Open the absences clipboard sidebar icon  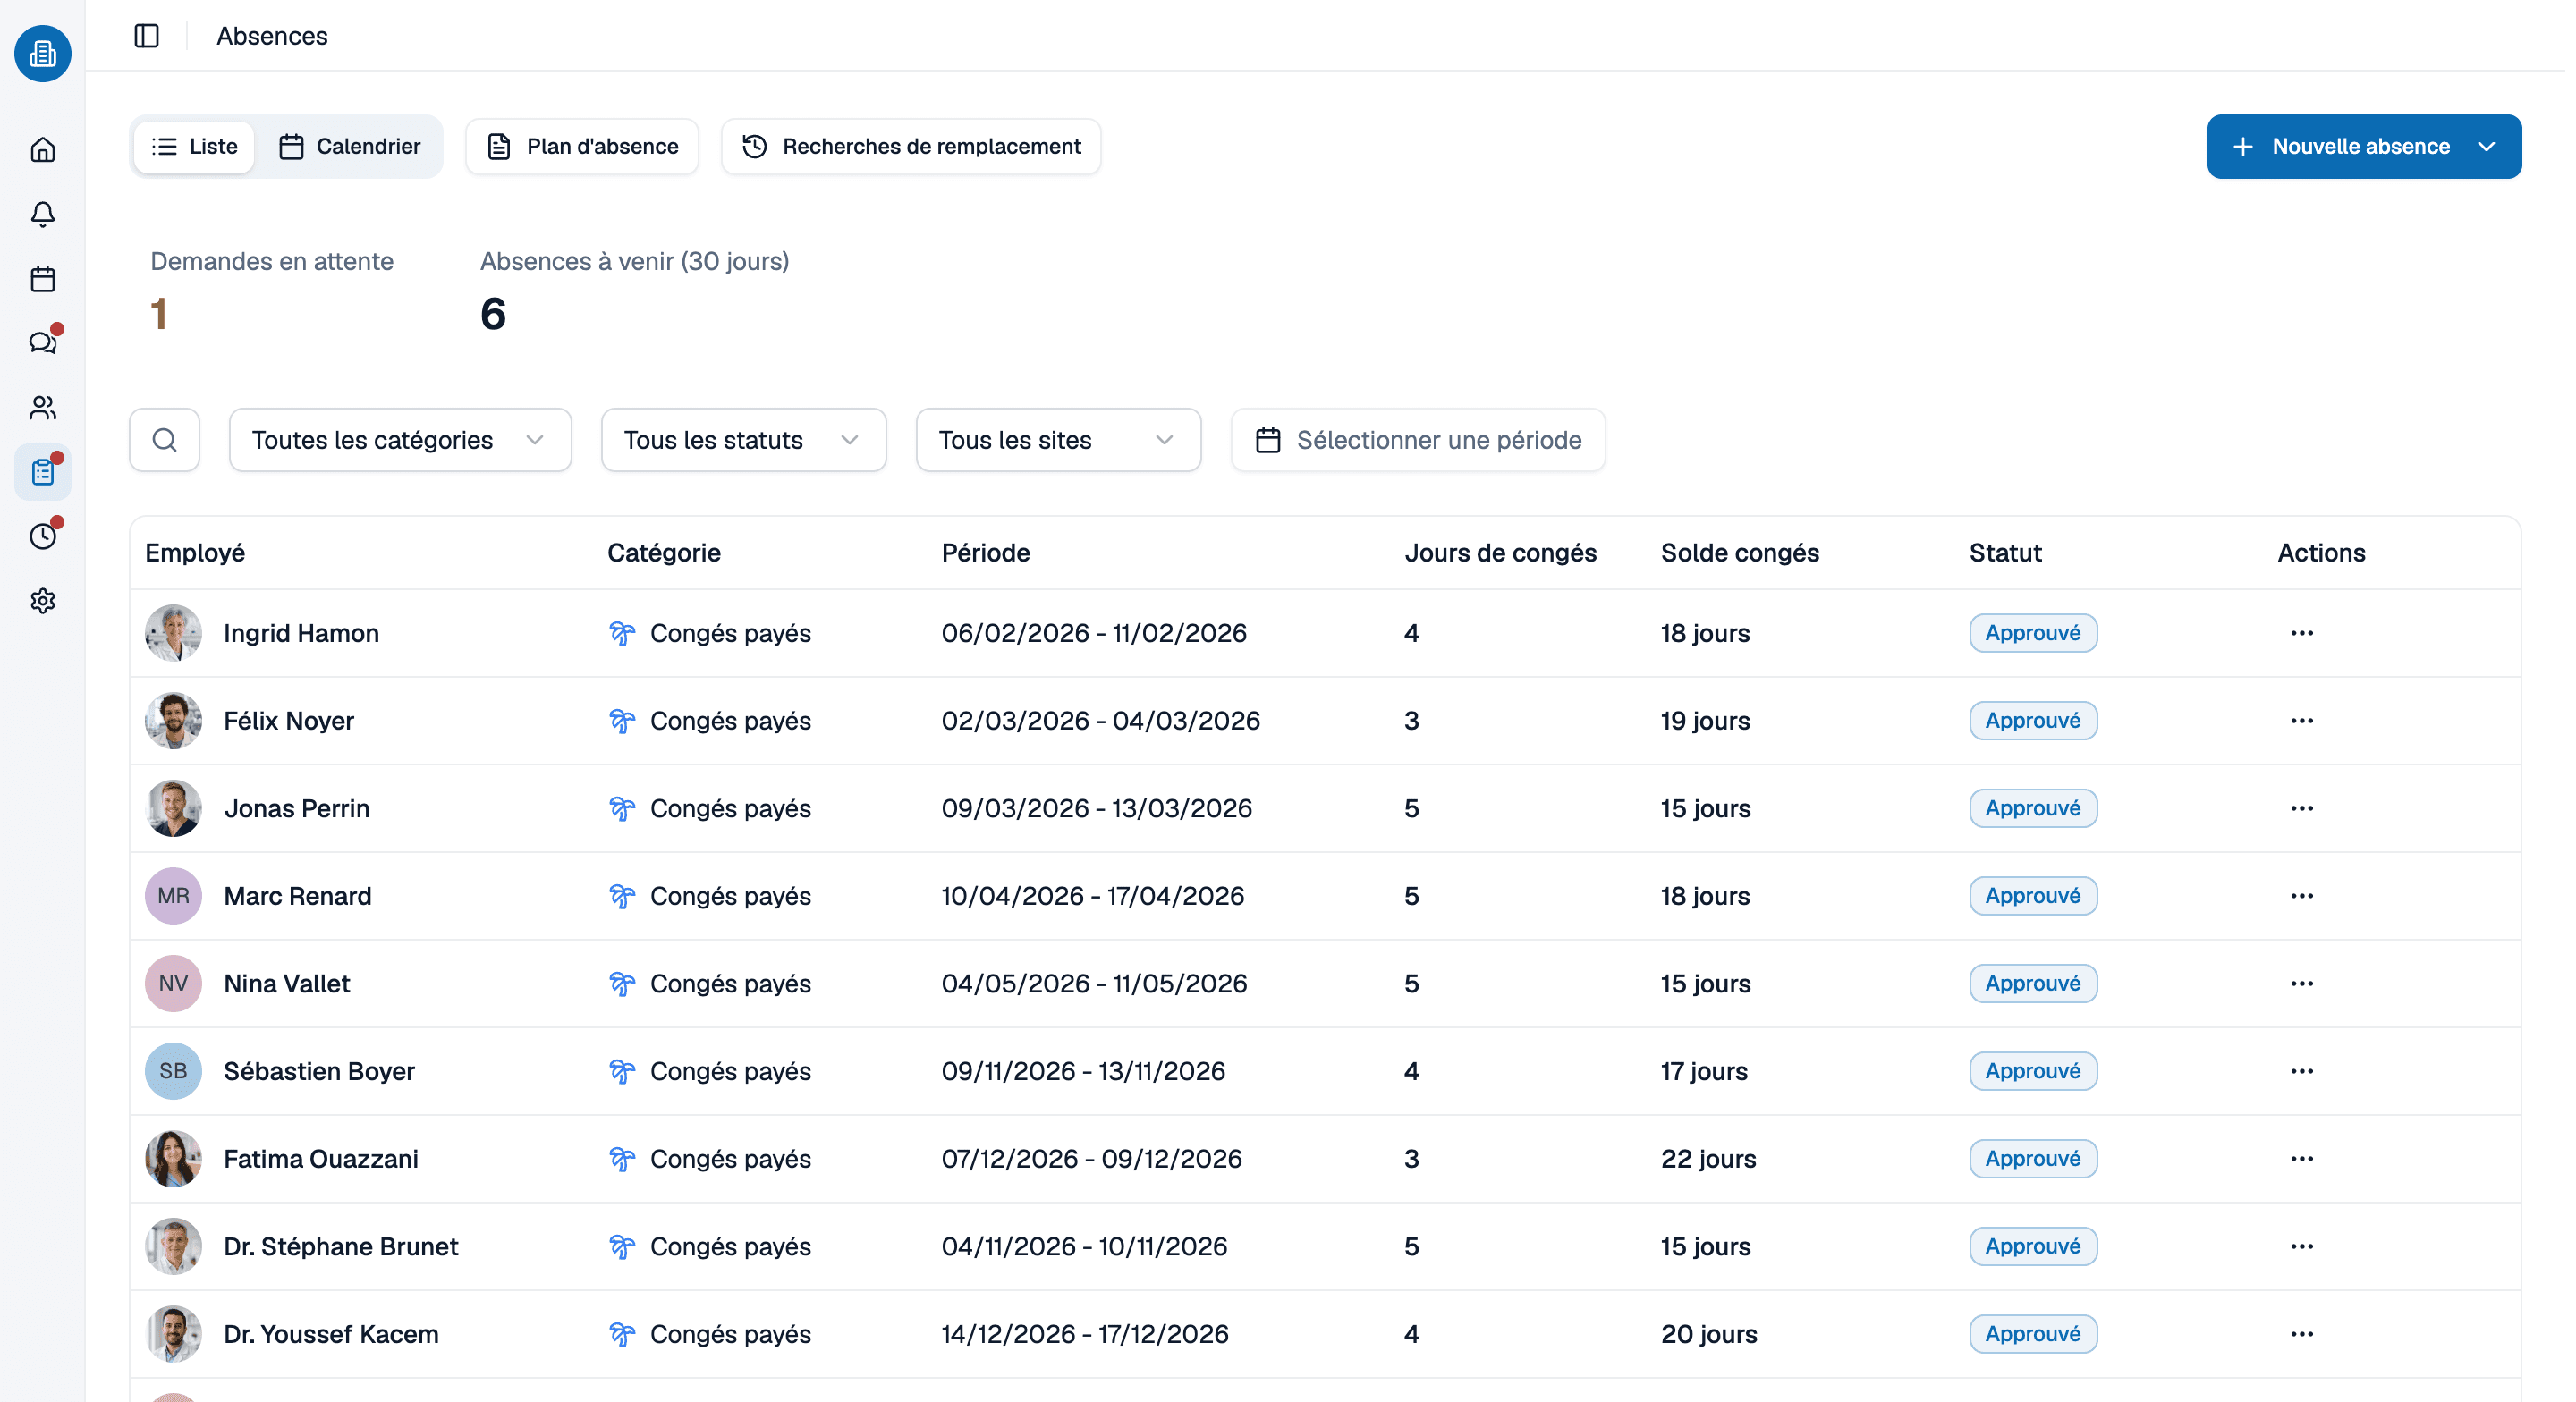point(42,472)
